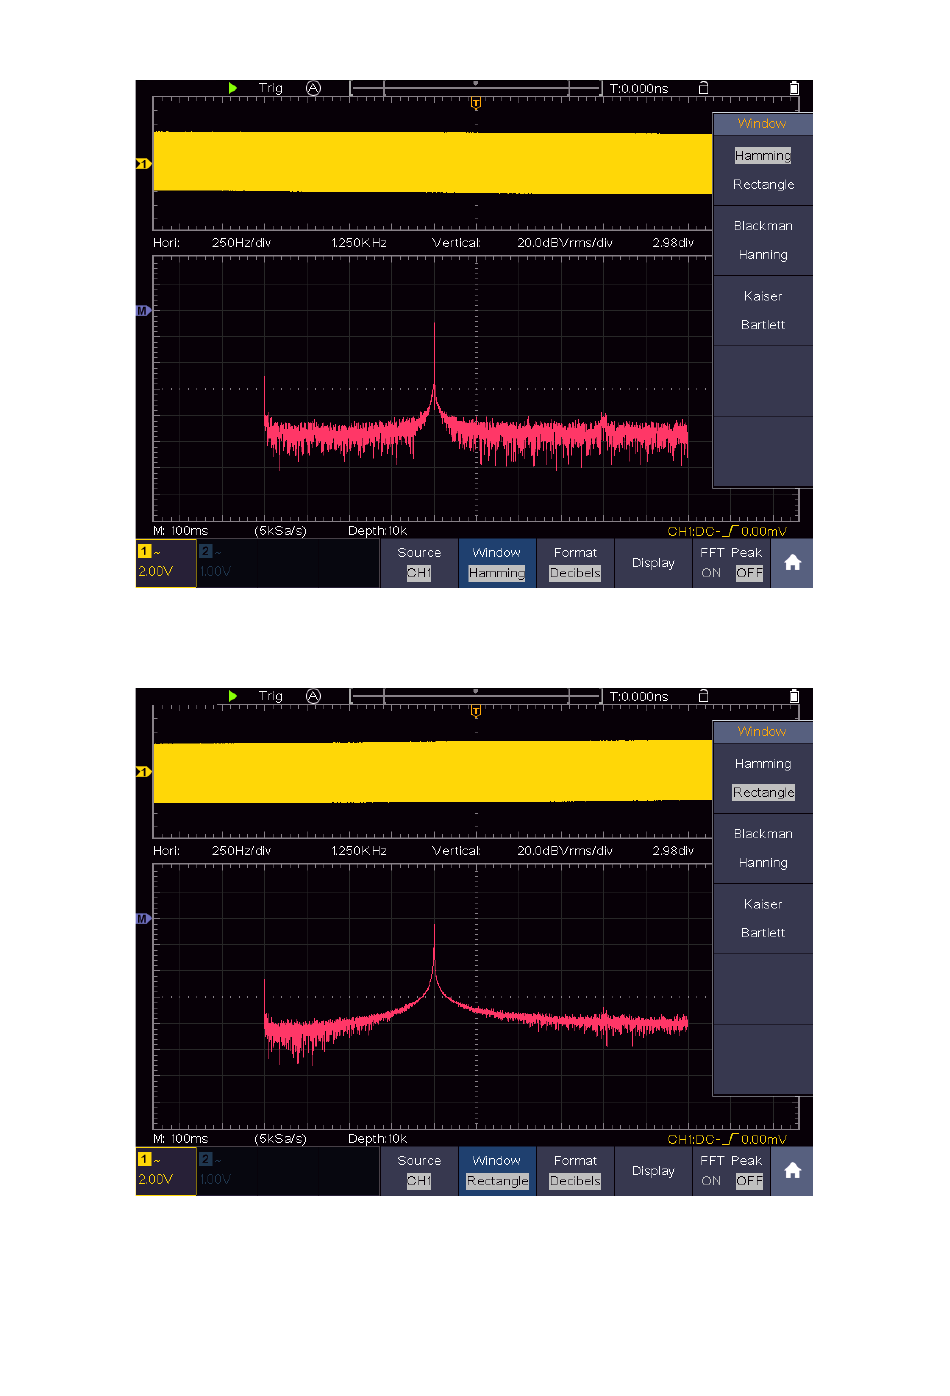
Task: Click the yellow channel 1 marker on the upper waveform
Action: point(143,163)
